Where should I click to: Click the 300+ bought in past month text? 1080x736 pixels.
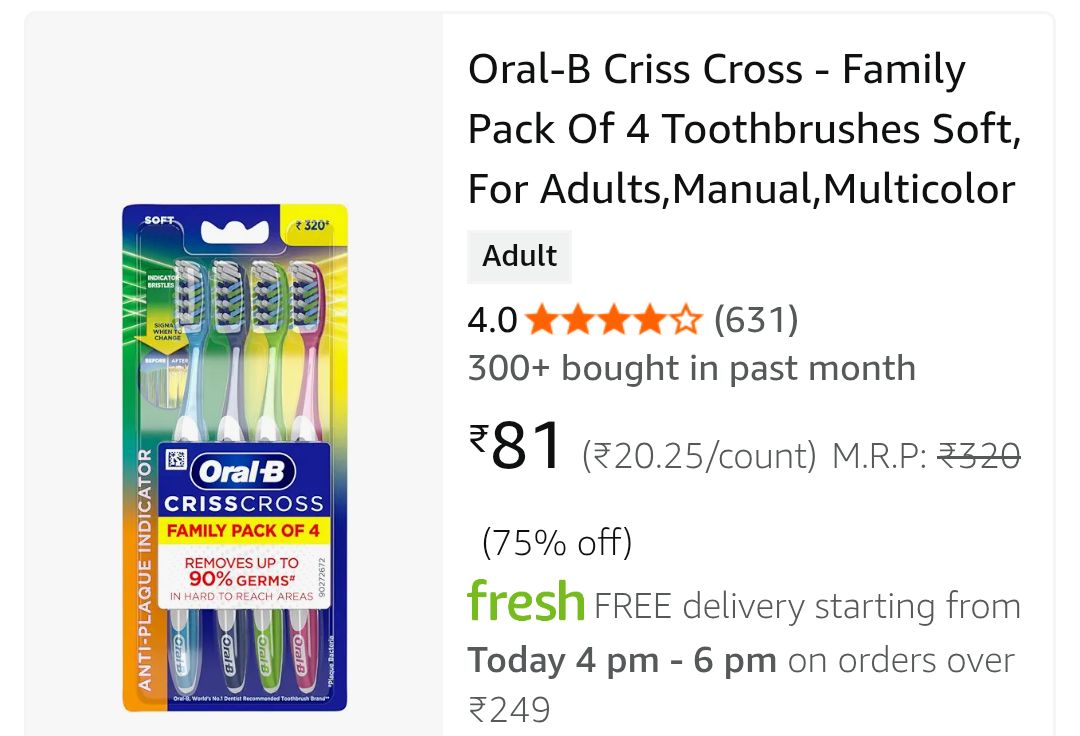(691, 368)
